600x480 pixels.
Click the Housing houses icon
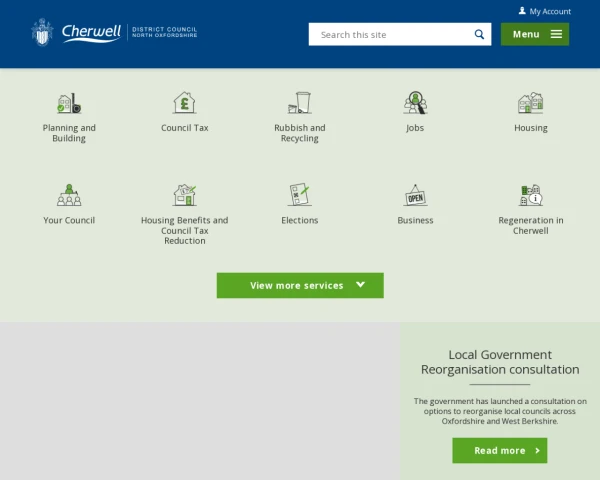[531, 103]
